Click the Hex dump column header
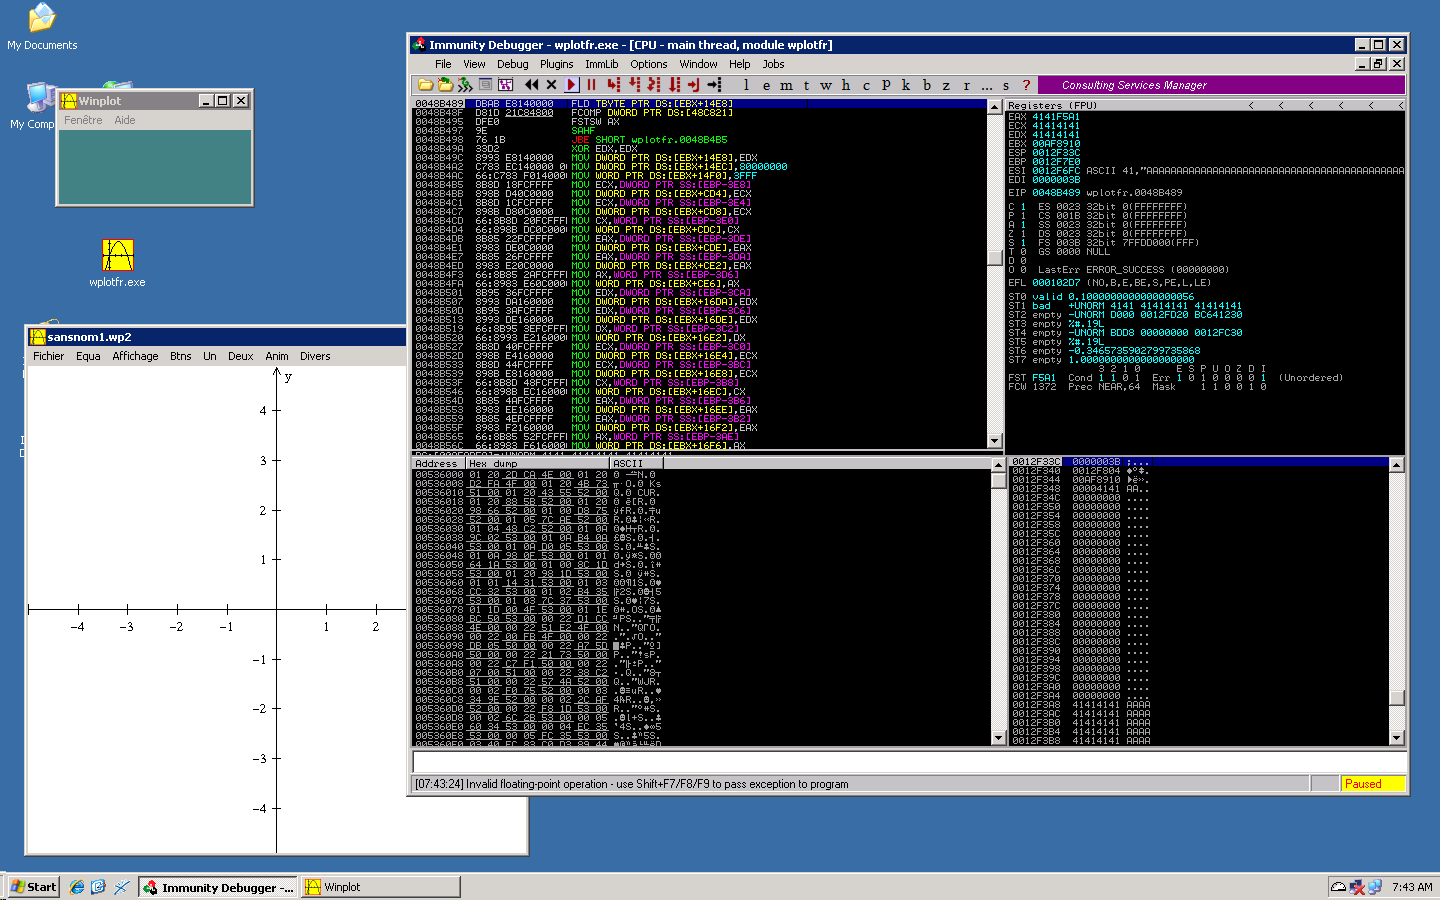 tap(537, 464)
